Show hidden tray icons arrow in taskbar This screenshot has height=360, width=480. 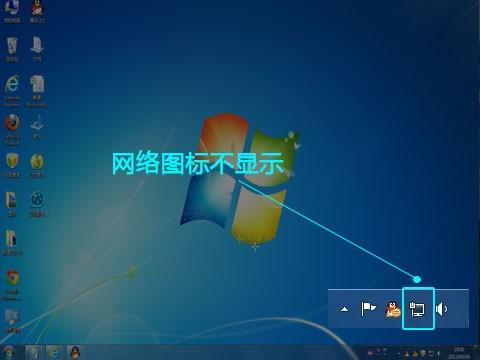(x=398, y=353)
